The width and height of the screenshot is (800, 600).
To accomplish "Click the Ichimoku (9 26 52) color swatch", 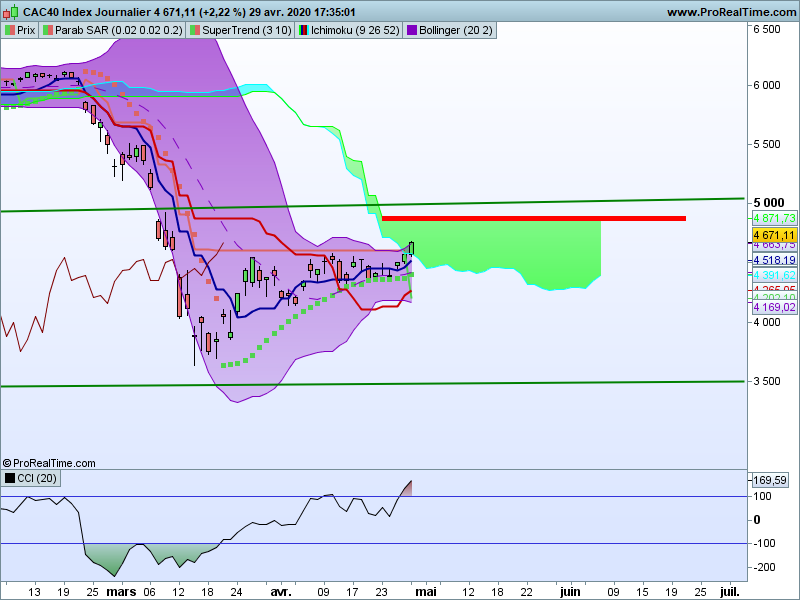I will (x=304, y=31).
